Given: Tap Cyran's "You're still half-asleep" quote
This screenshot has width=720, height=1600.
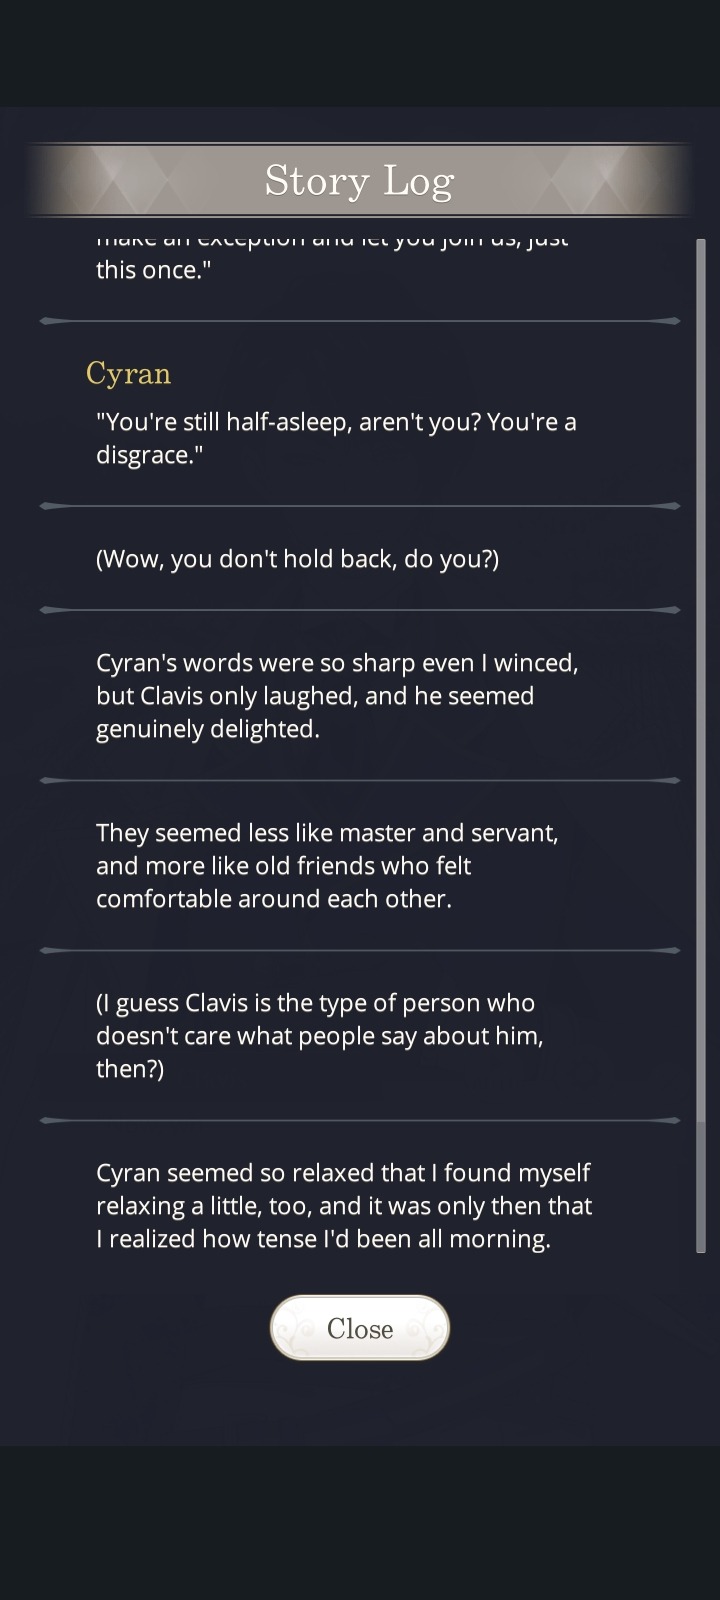Looking at the screenshot, I should pyautogui.click(x=336, y=438).
